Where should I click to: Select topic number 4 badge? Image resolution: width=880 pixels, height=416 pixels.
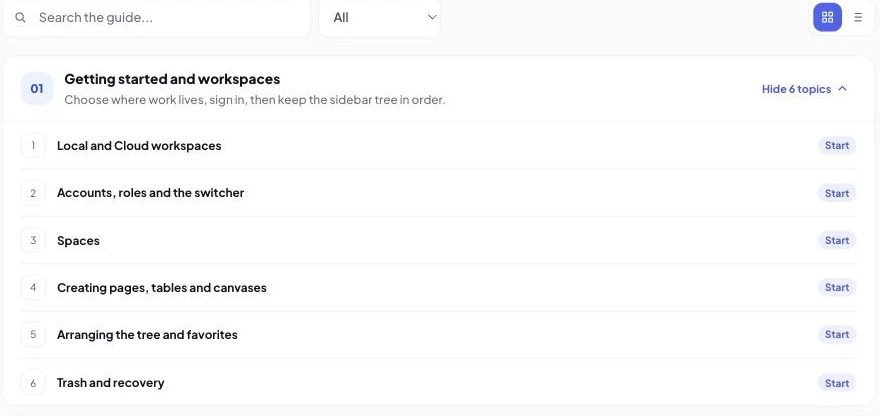pyautogui.click(x=33, y=287)
